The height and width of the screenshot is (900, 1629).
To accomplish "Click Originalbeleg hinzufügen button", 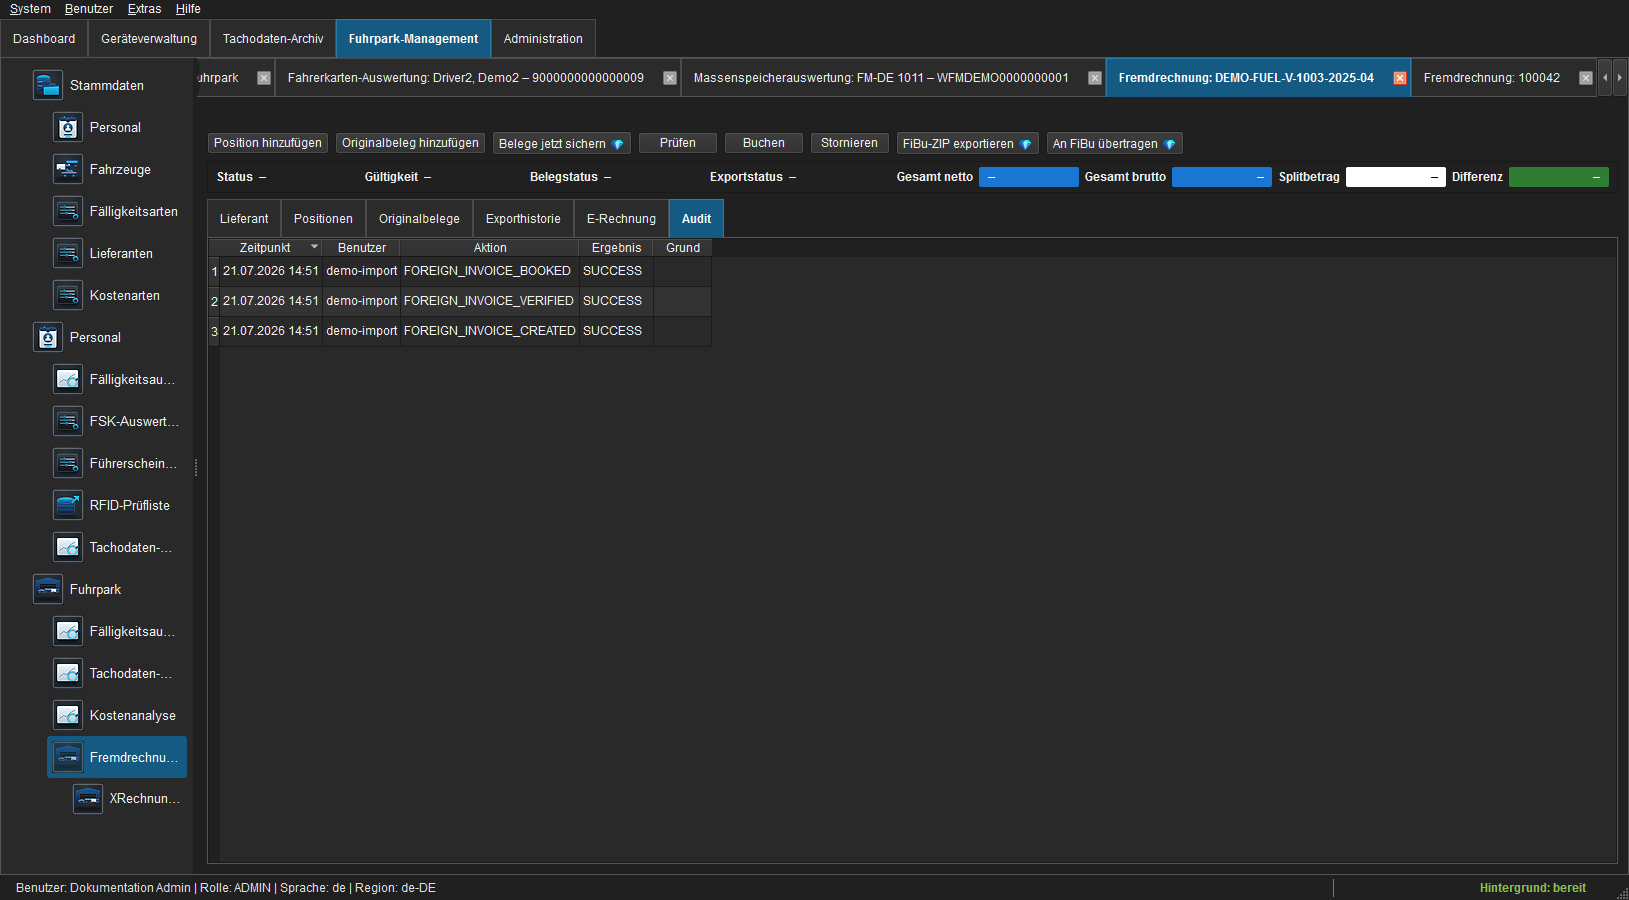I will click(410, 143).
